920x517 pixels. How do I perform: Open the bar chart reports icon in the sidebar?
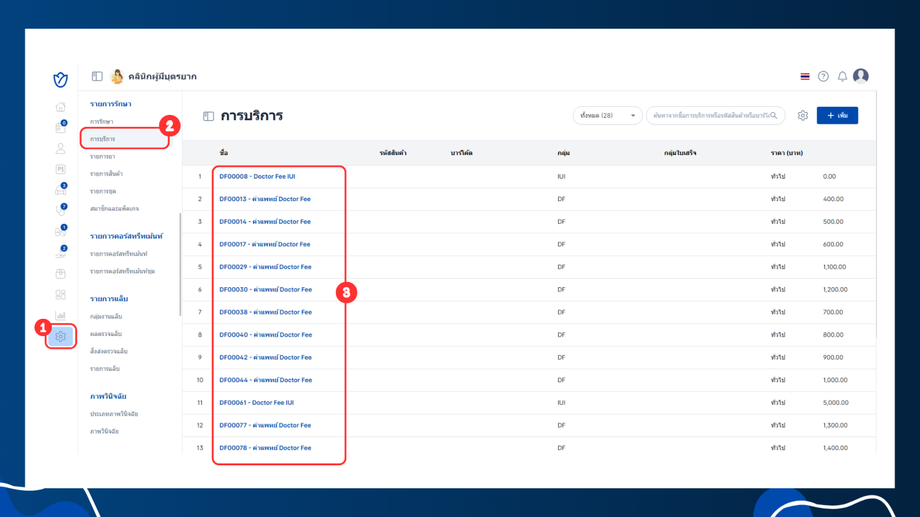tap(60, 316)
